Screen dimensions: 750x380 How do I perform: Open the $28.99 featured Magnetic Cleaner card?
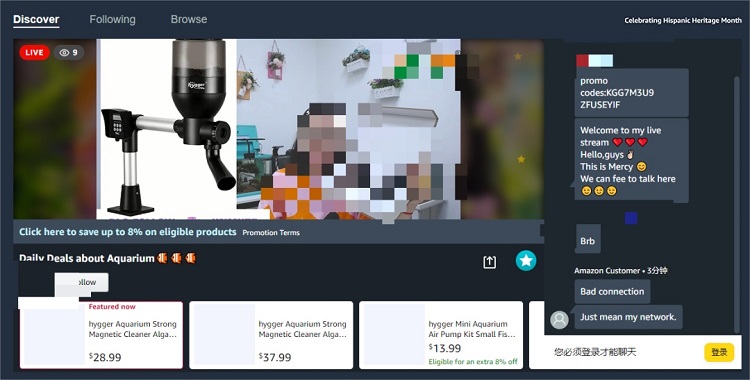pos(101,335)
